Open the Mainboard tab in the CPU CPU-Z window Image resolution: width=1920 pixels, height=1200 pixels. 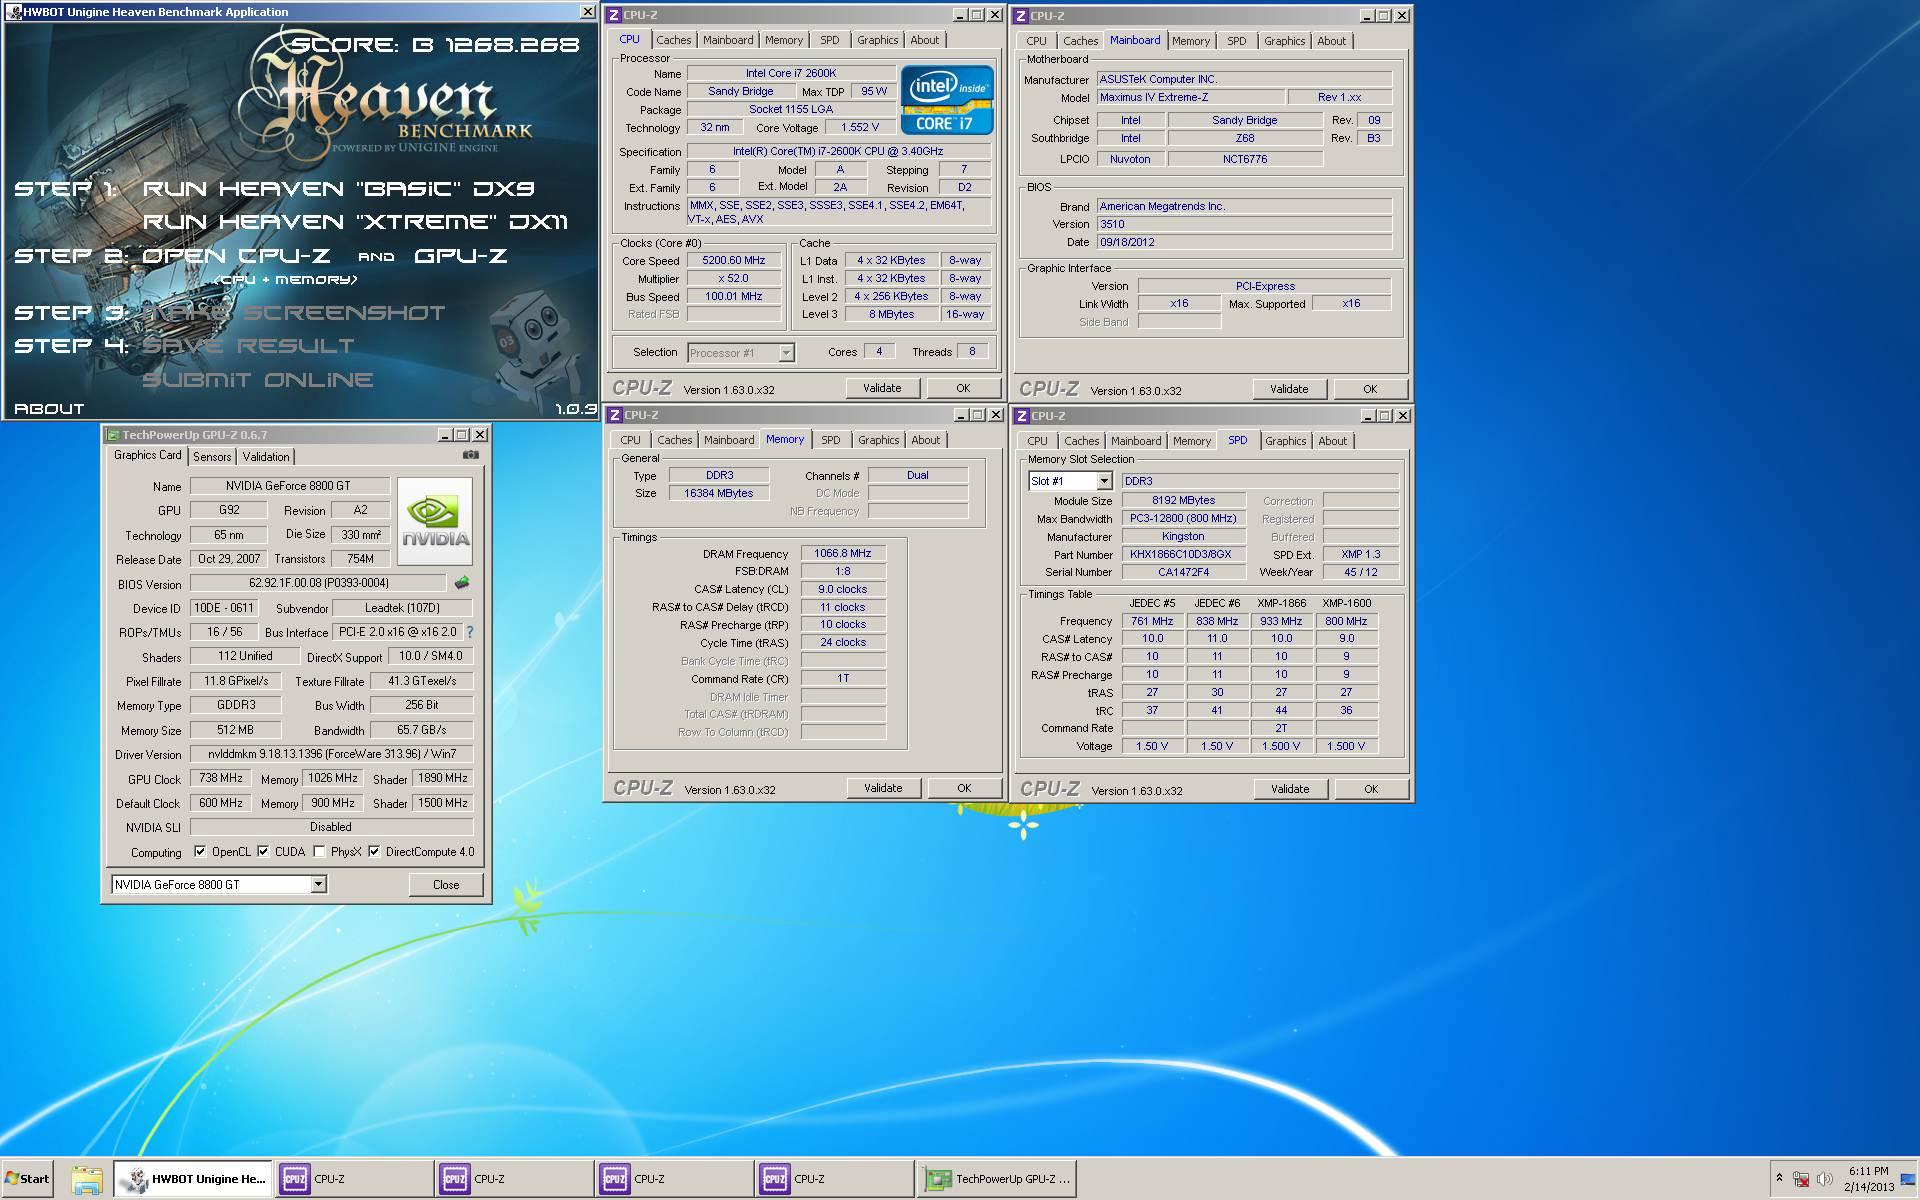coord(728,40)
